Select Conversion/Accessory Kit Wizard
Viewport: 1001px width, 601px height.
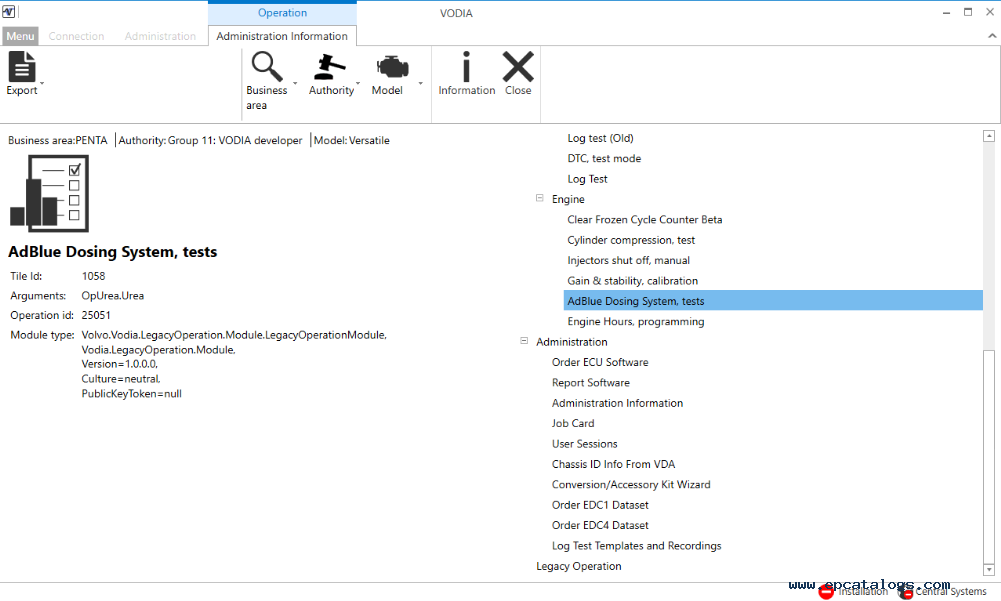(x=631, y=485)
